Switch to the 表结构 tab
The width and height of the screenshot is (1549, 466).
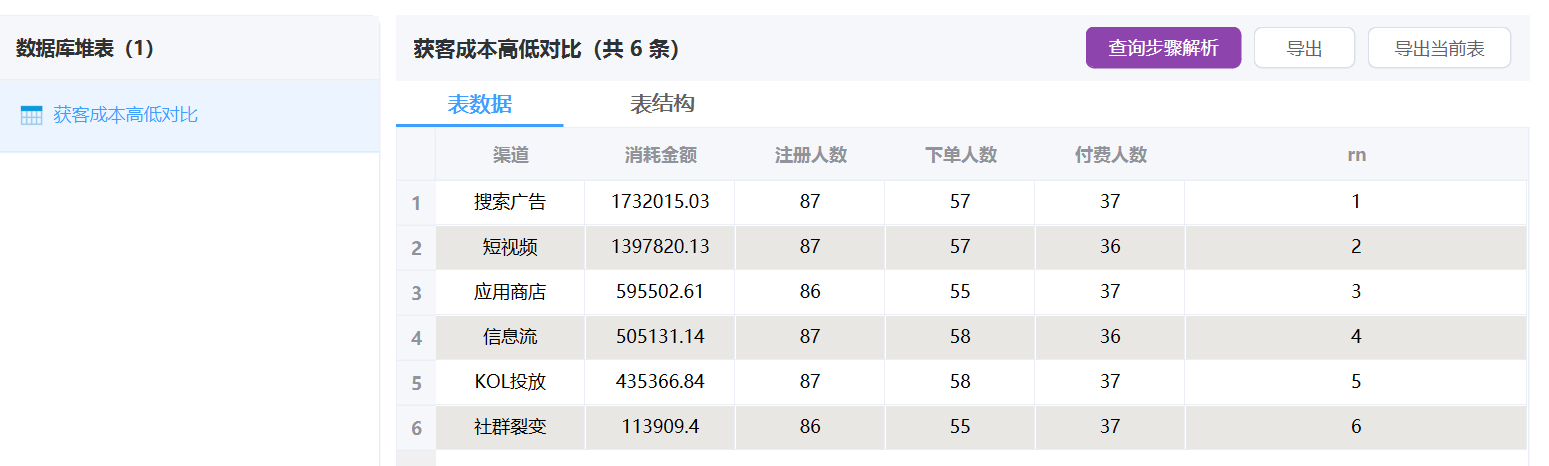click(662, 104)
